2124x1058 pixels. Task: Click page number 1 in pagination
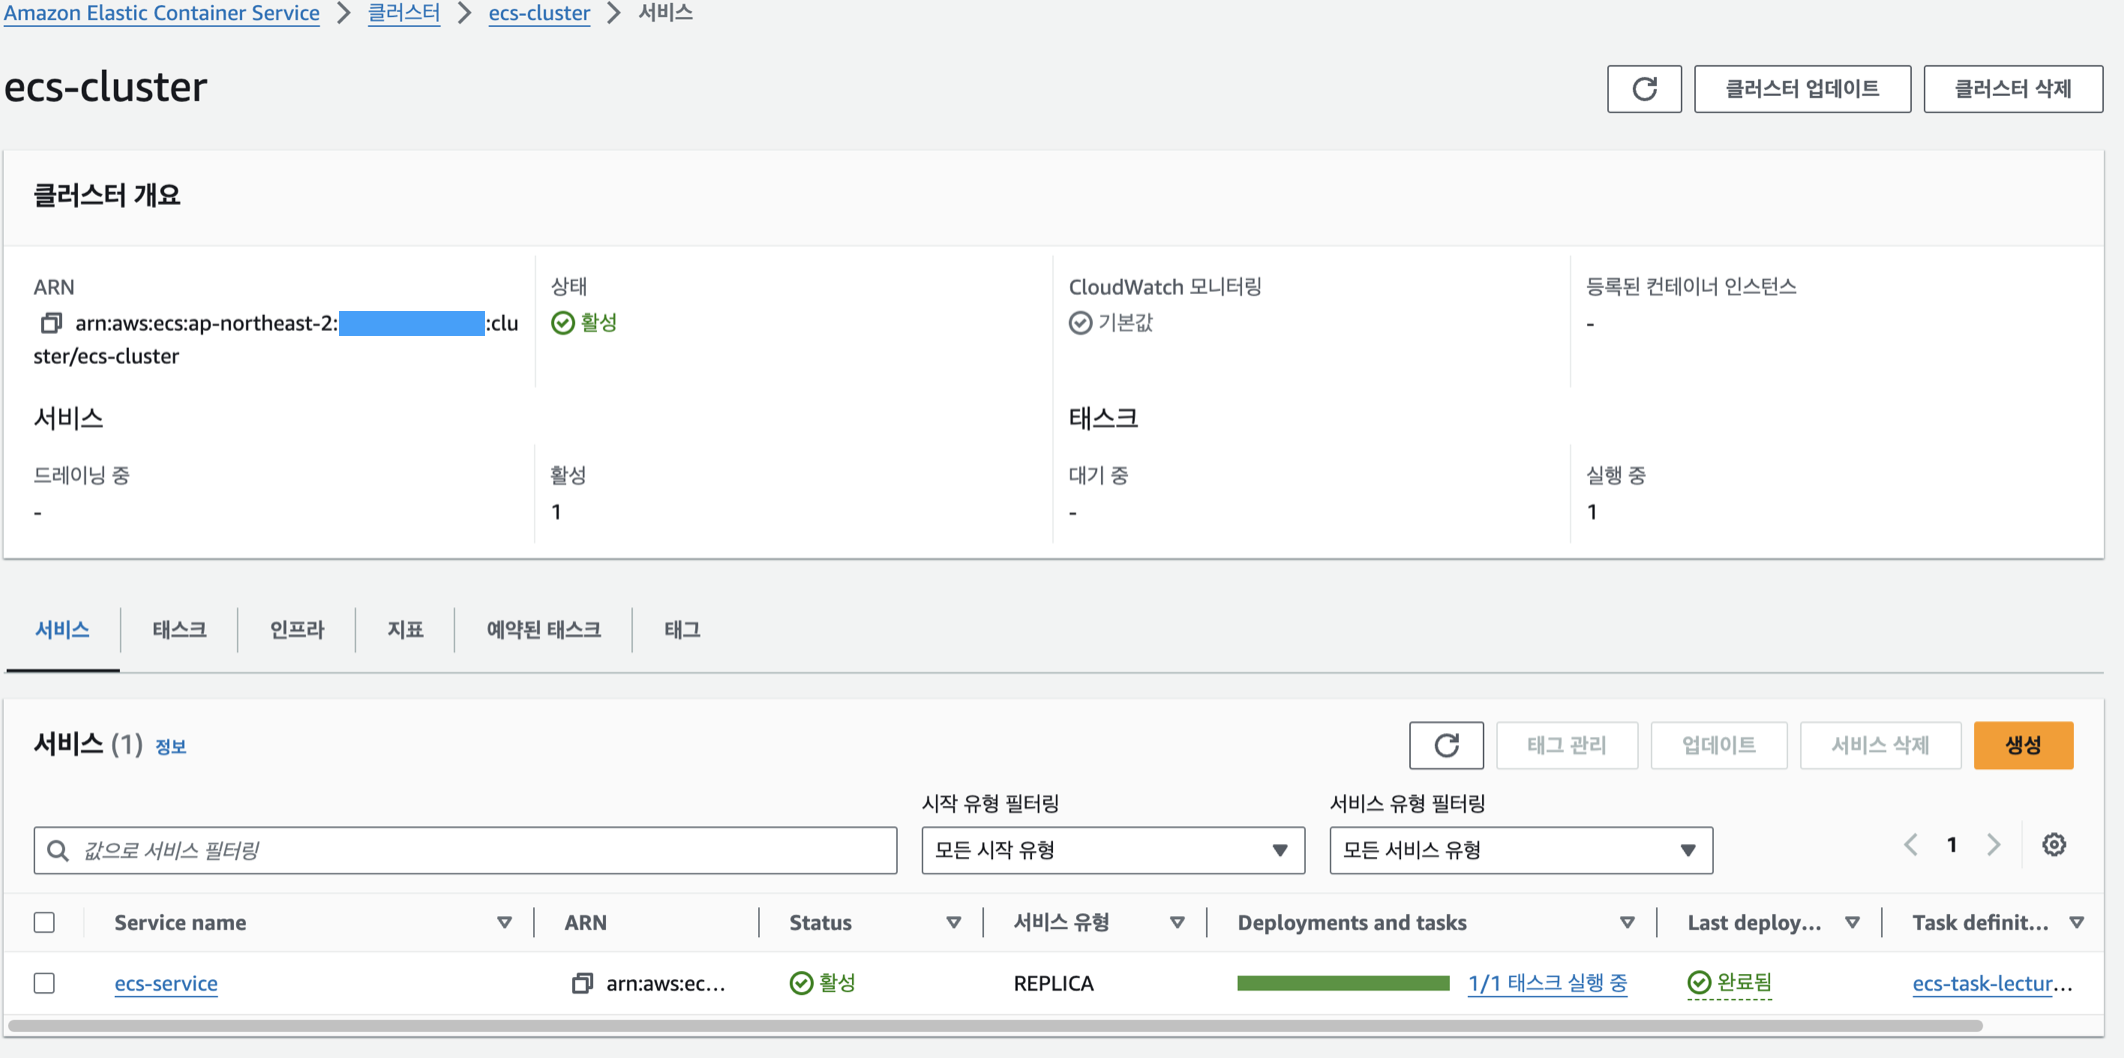[1951, 845]
